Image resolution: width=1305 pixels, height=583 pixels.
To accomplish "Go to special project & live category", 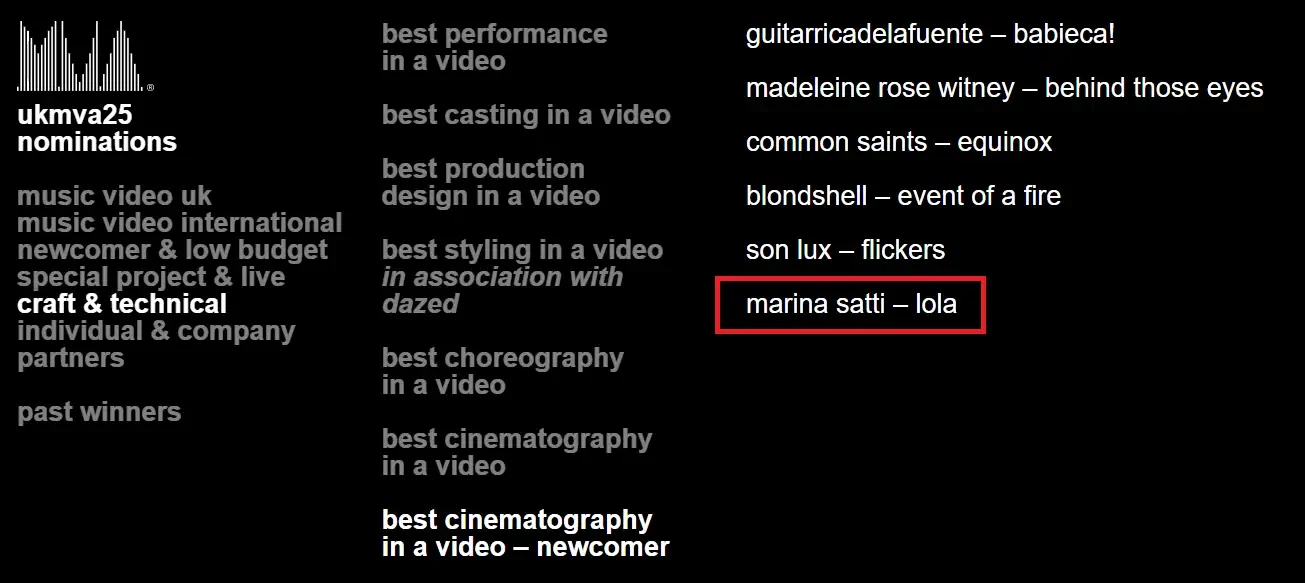I will pyautogui.click(x=151, y=277).
